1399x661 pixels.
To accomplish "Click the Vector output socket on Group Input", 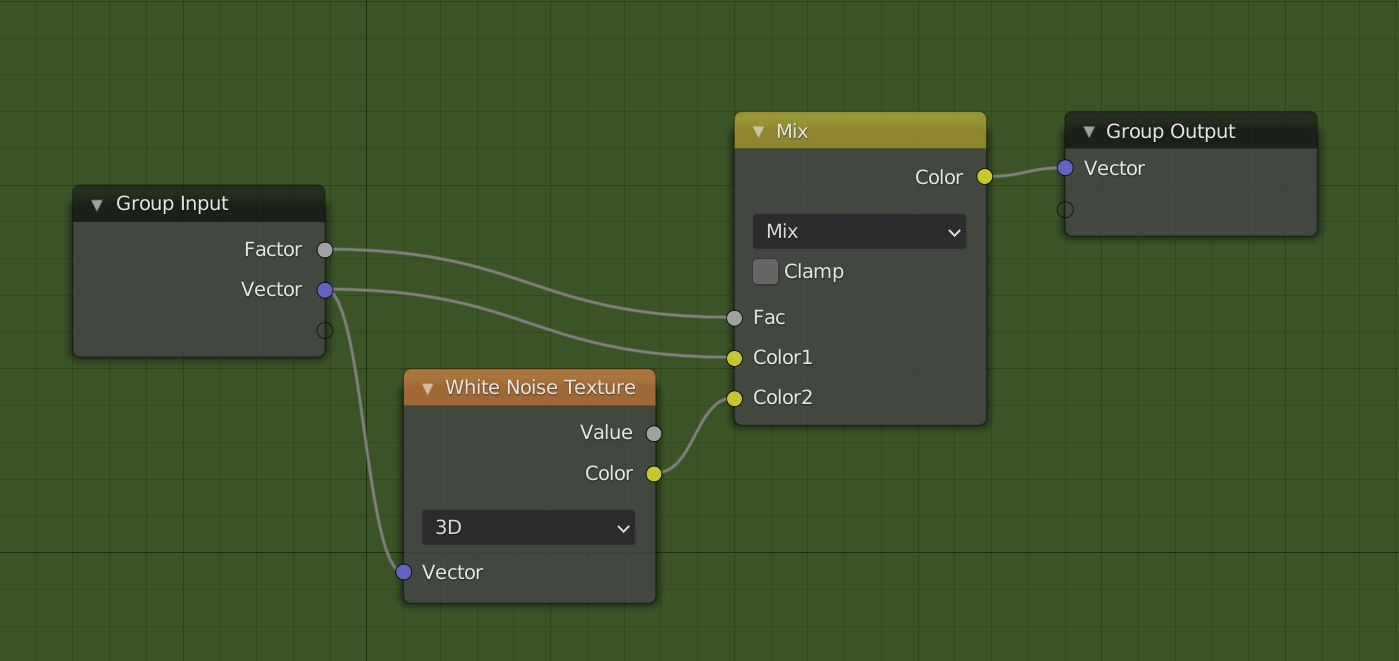I will click(325, 289).
